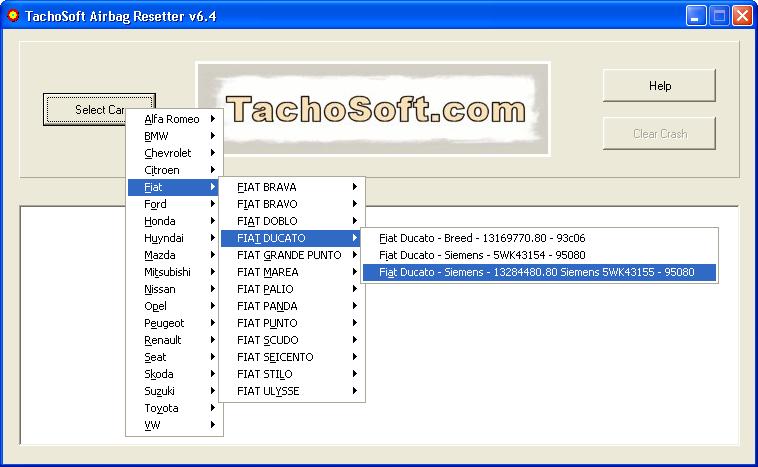Choose FIAT BRAVO model entry
758x467 pixels.
pos(292,204)
